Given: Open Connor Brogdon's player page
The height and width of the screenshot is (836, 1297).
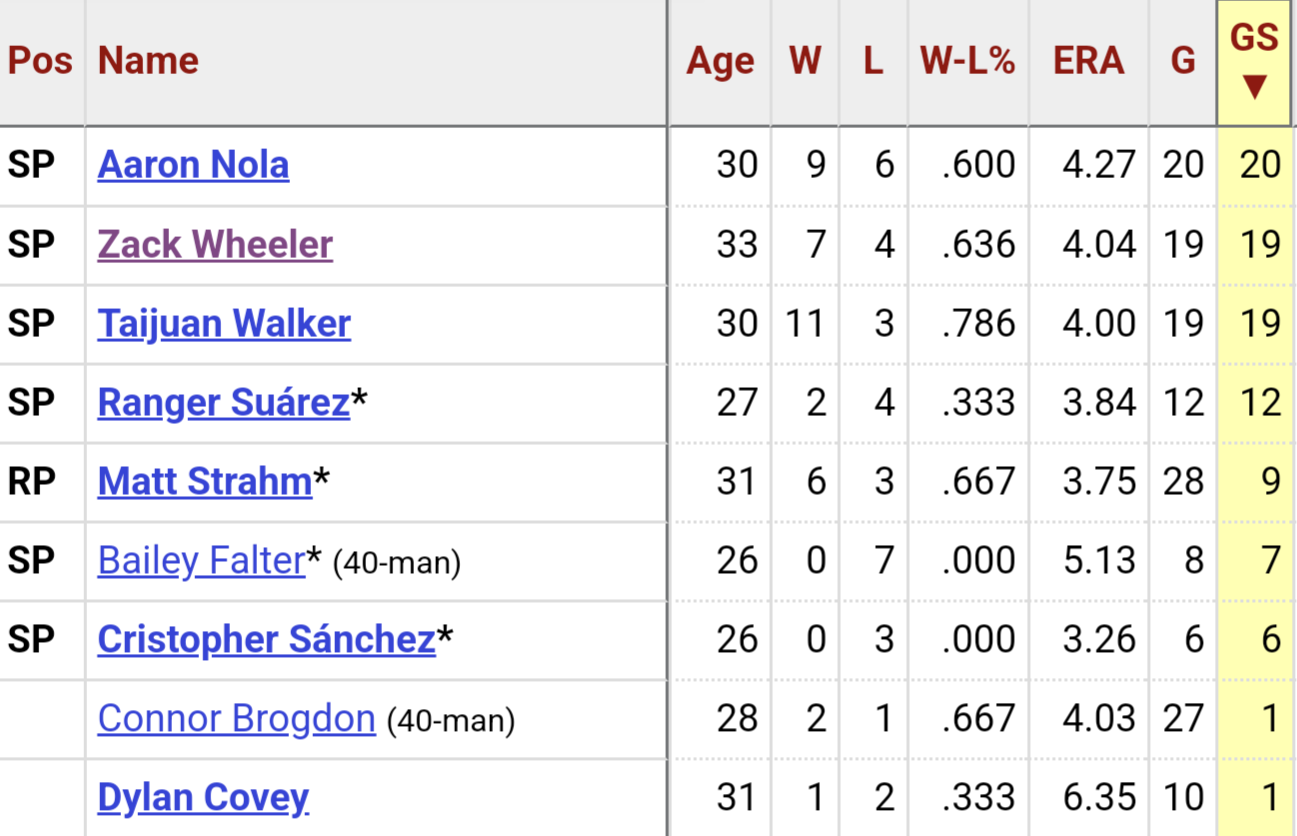Looking at the screenshot, I should pyautogui.click(x=237, y=718).
